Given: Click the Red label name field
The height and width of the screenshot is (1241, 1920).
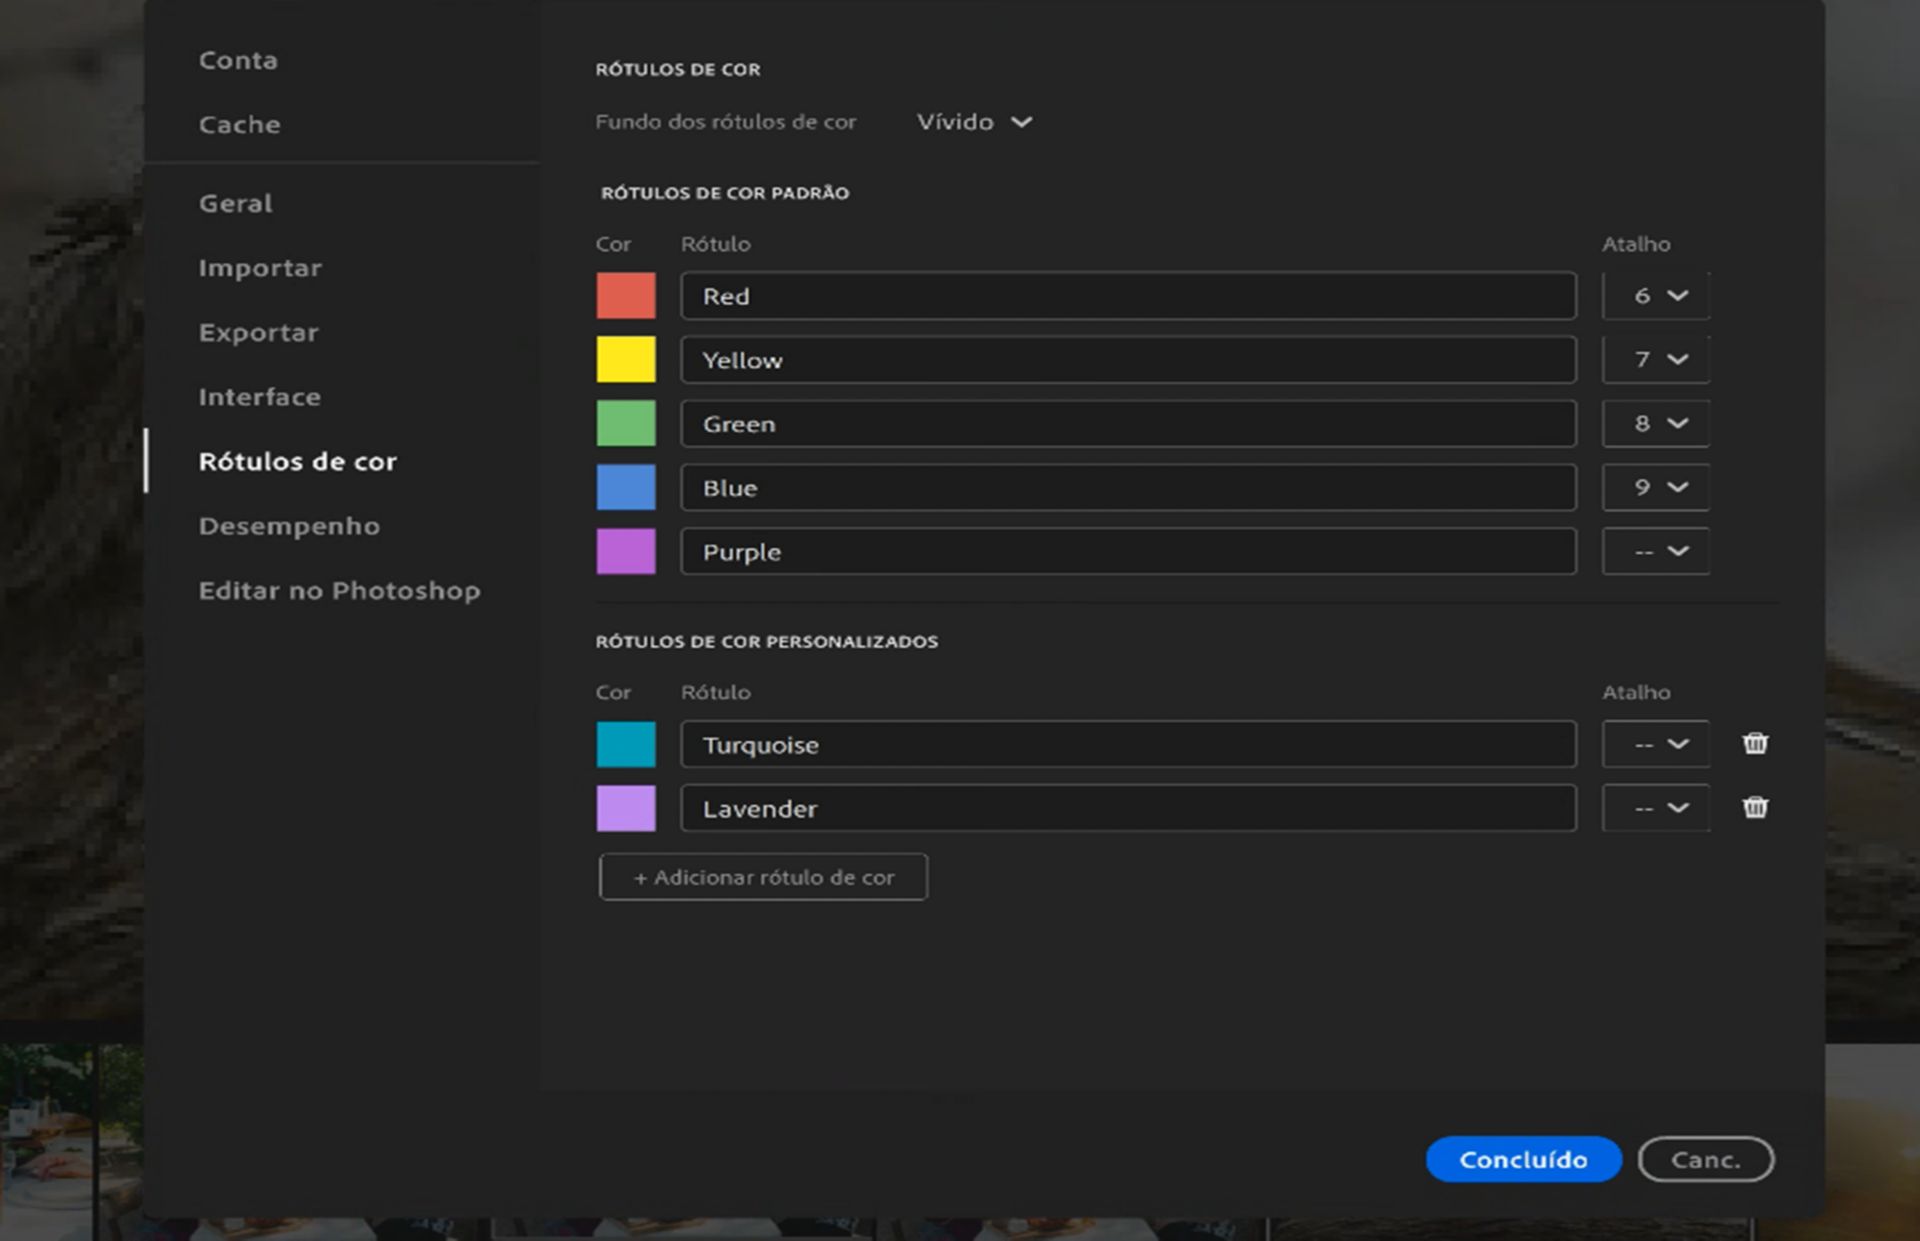Looking at the screenshot, I should [1128, 296].
